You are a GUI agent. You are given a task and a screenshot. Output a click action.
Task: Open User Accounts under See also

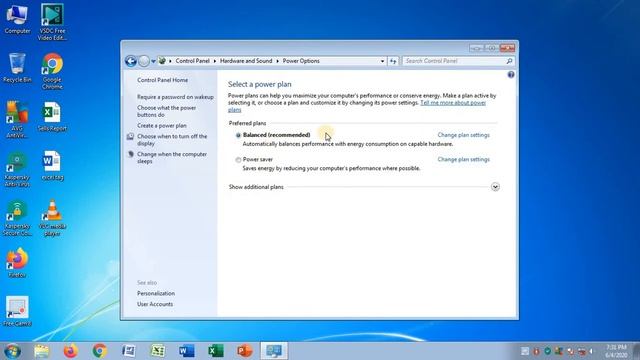coord(155,304)
